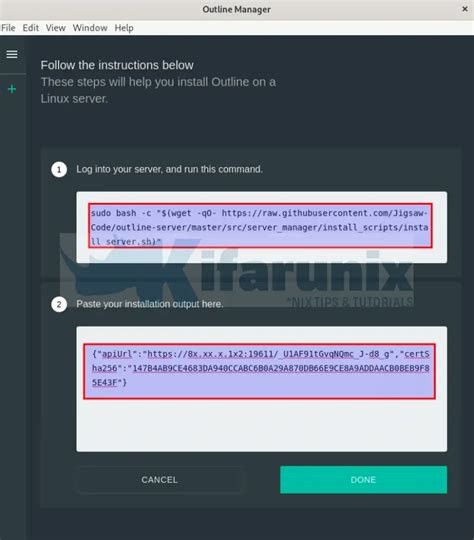Open the View menu
The image size is (474, 540).
[55, 28]
